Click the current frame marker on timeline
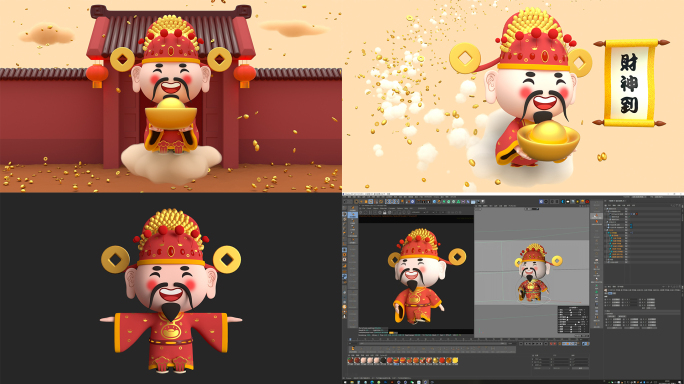684x384 pixels. [350, 339]
